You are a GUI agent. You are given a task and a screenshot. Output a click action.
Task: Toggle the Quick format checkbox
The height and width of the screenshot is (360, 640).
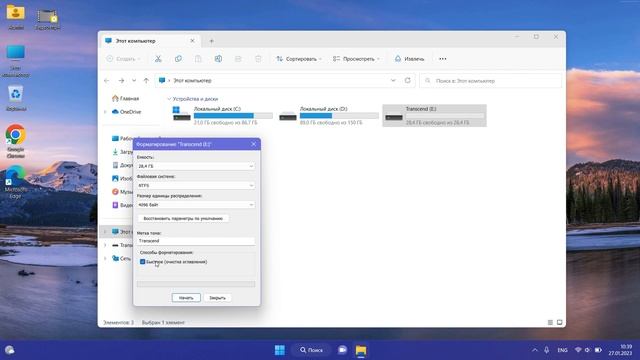click(142, 262)
